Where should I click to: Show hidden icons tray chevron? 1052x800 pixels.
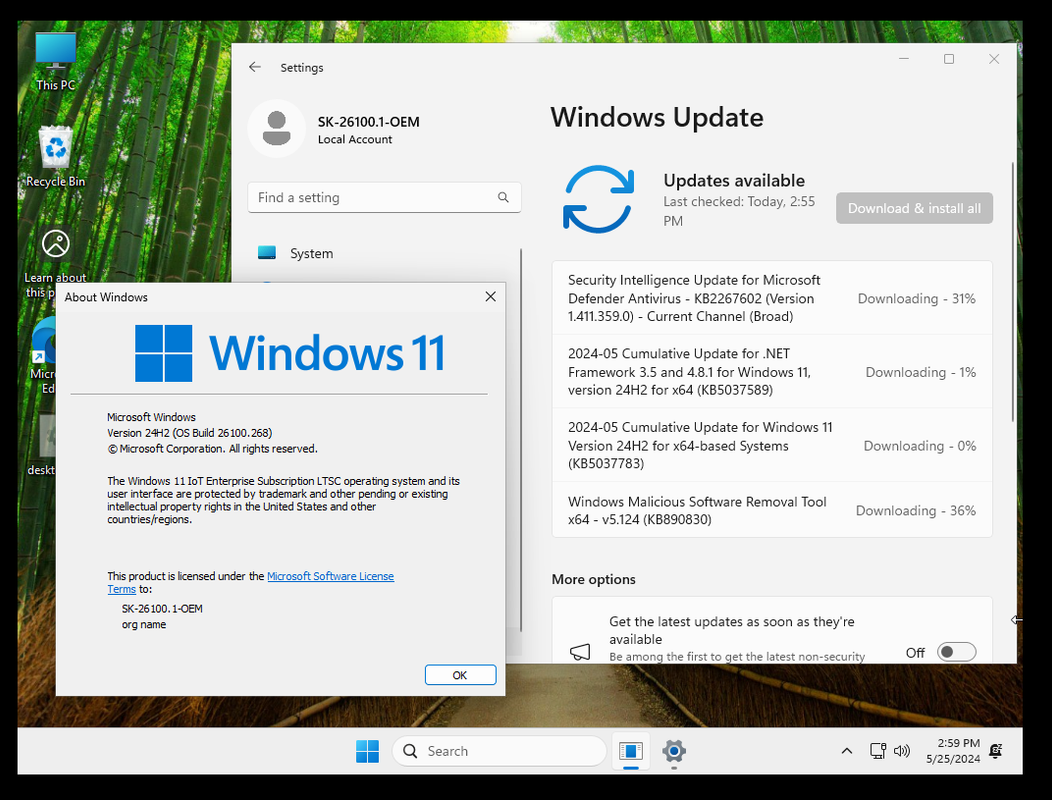tap(847, 751)
